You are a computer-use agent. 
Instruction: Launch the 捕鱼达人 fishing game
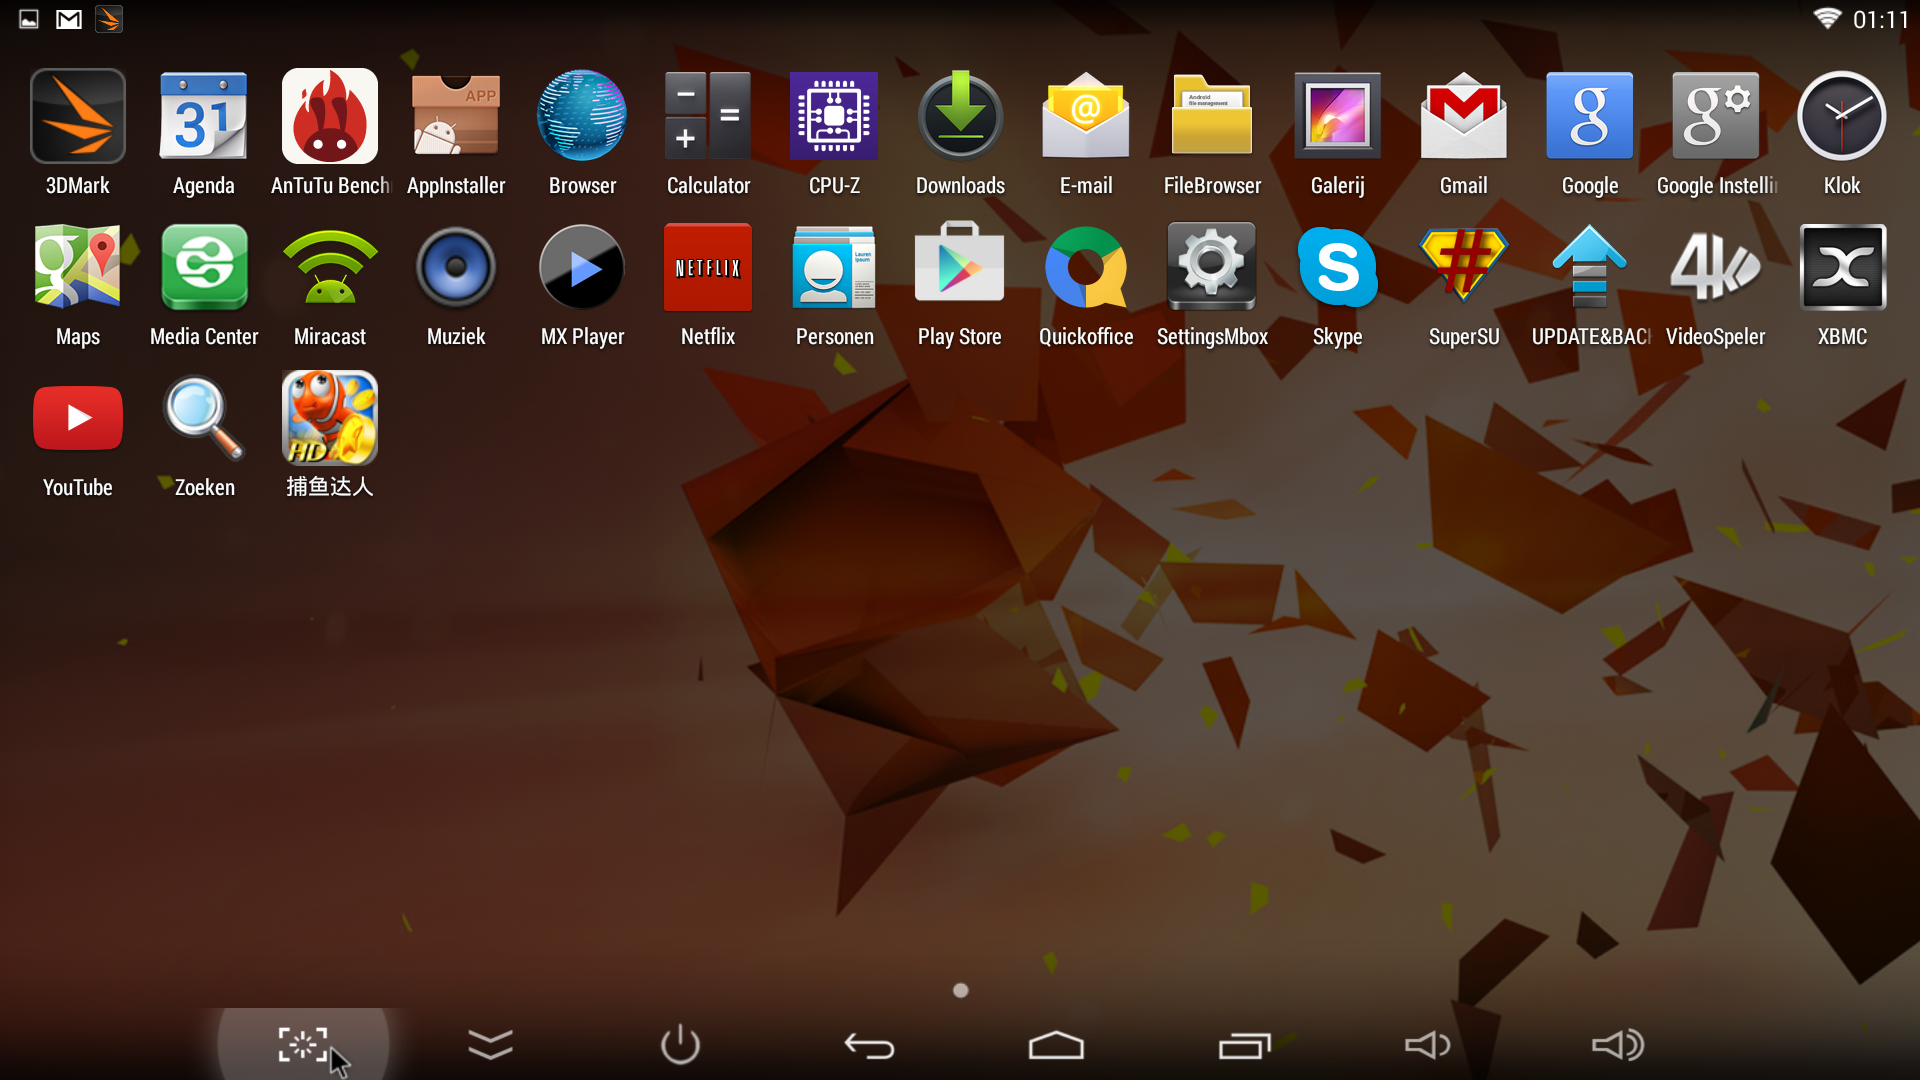pos(330,418)
